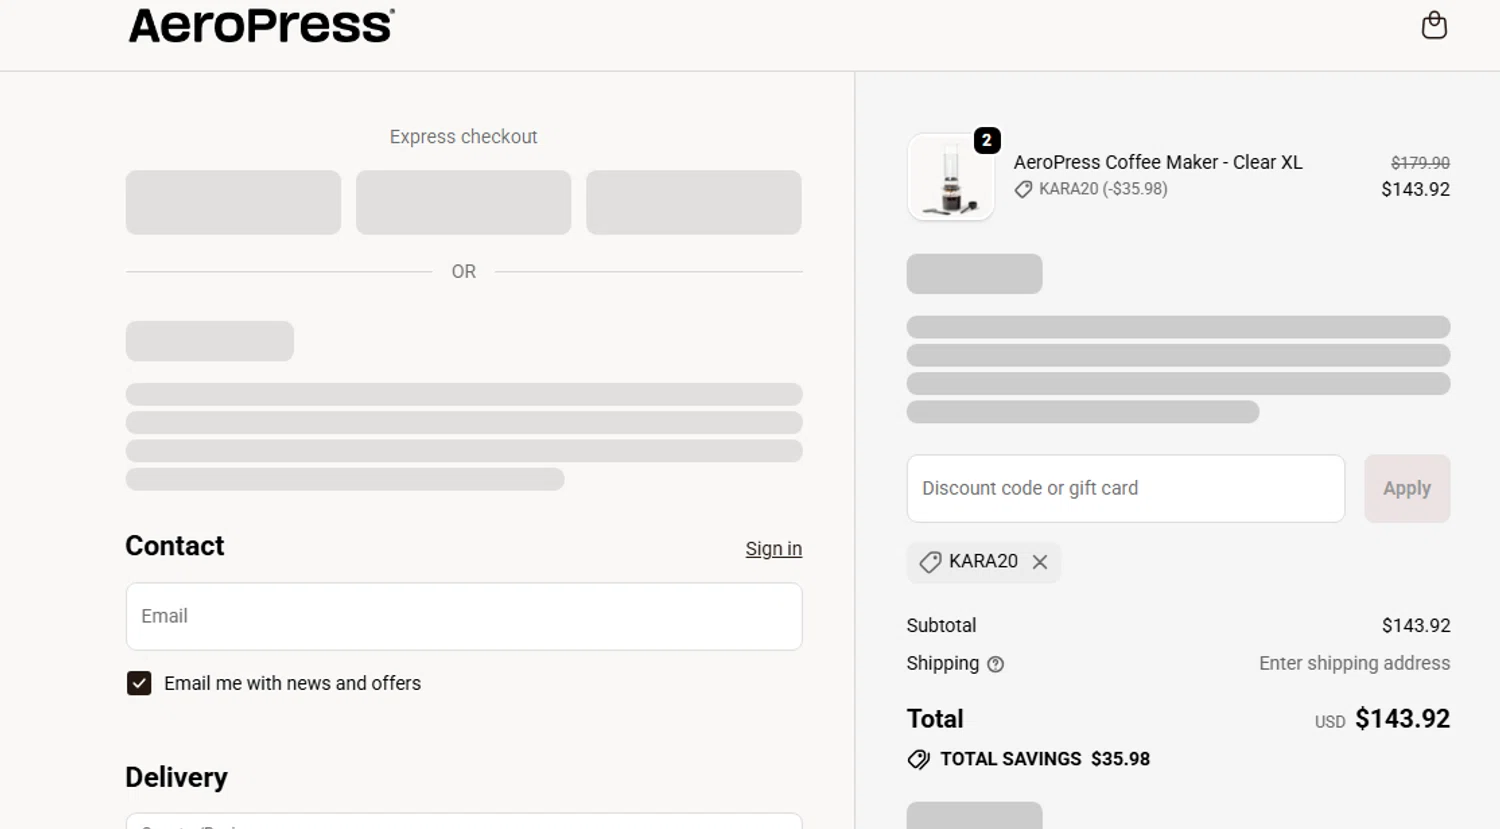Click the Apply discount button
The width and height of the screenshot is (1500, 829).
(x=1407, y=488)
